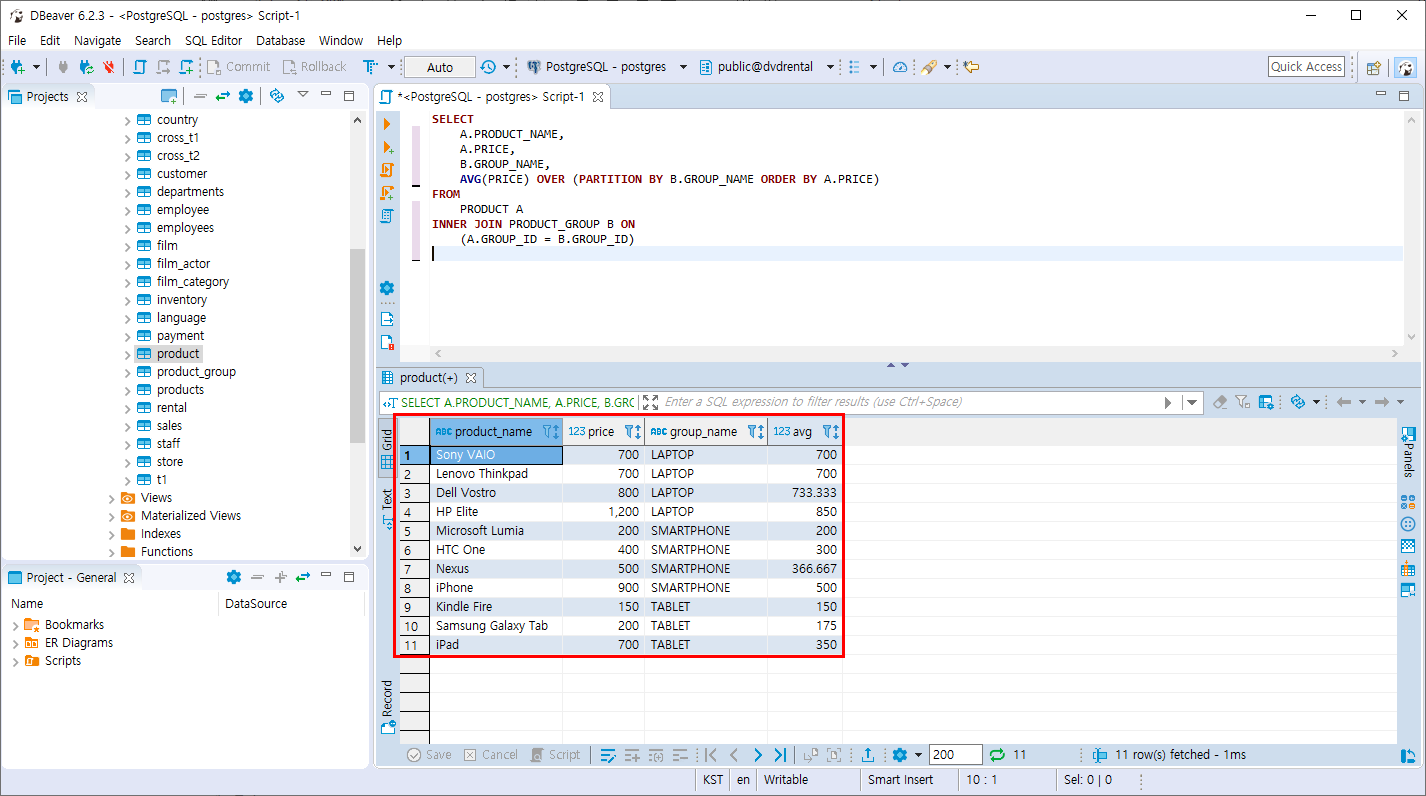Click Explain execution plan icon
This screenshot has width=1426, height=796.
click(387, 216)
